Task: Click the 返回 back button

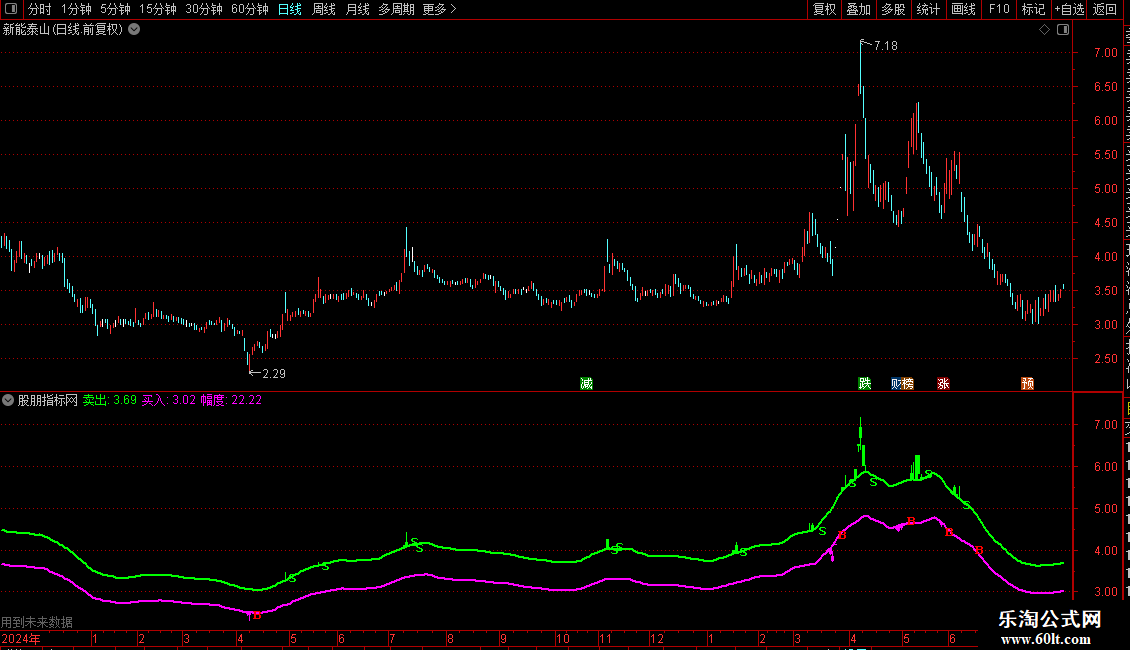Action: click(1105, 9)
